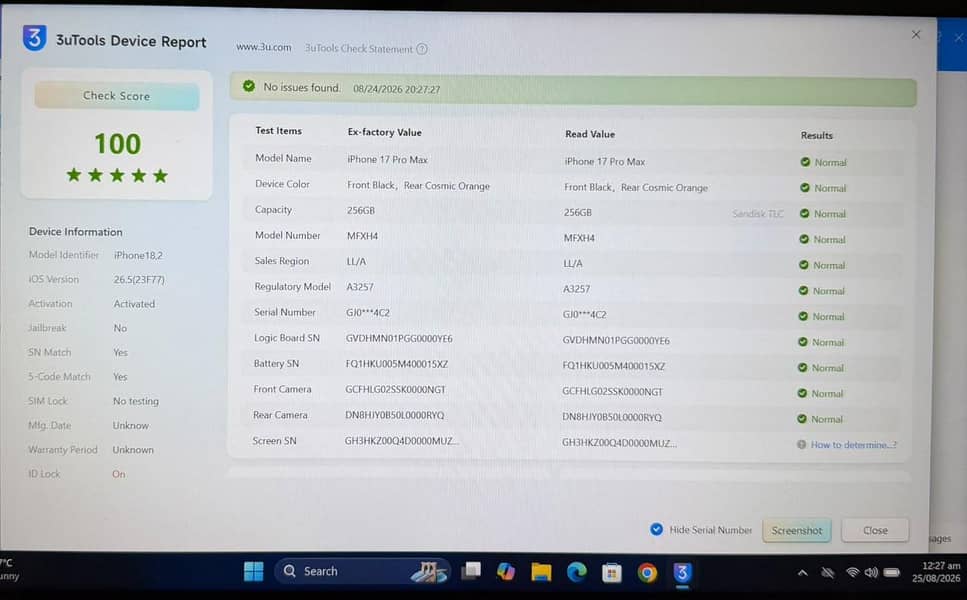
Task: Click the Normal check icon for Rear Camera
Action: point(801,419)
